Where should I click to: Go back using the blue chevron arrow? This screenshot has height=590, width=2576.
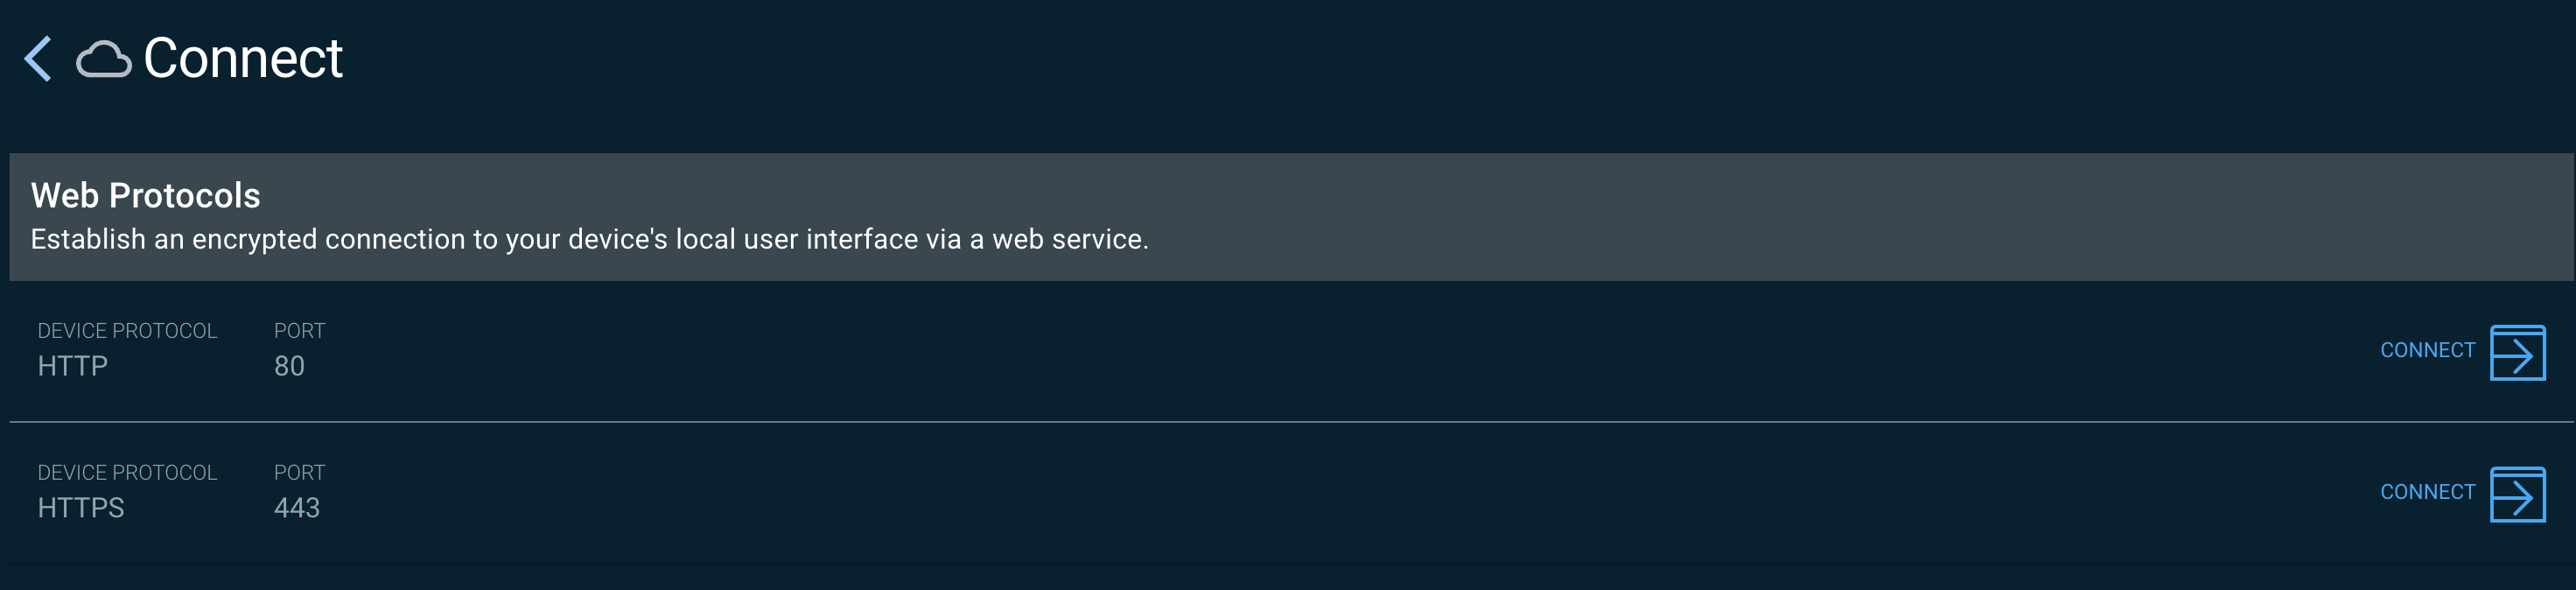(x=38, y=58)
